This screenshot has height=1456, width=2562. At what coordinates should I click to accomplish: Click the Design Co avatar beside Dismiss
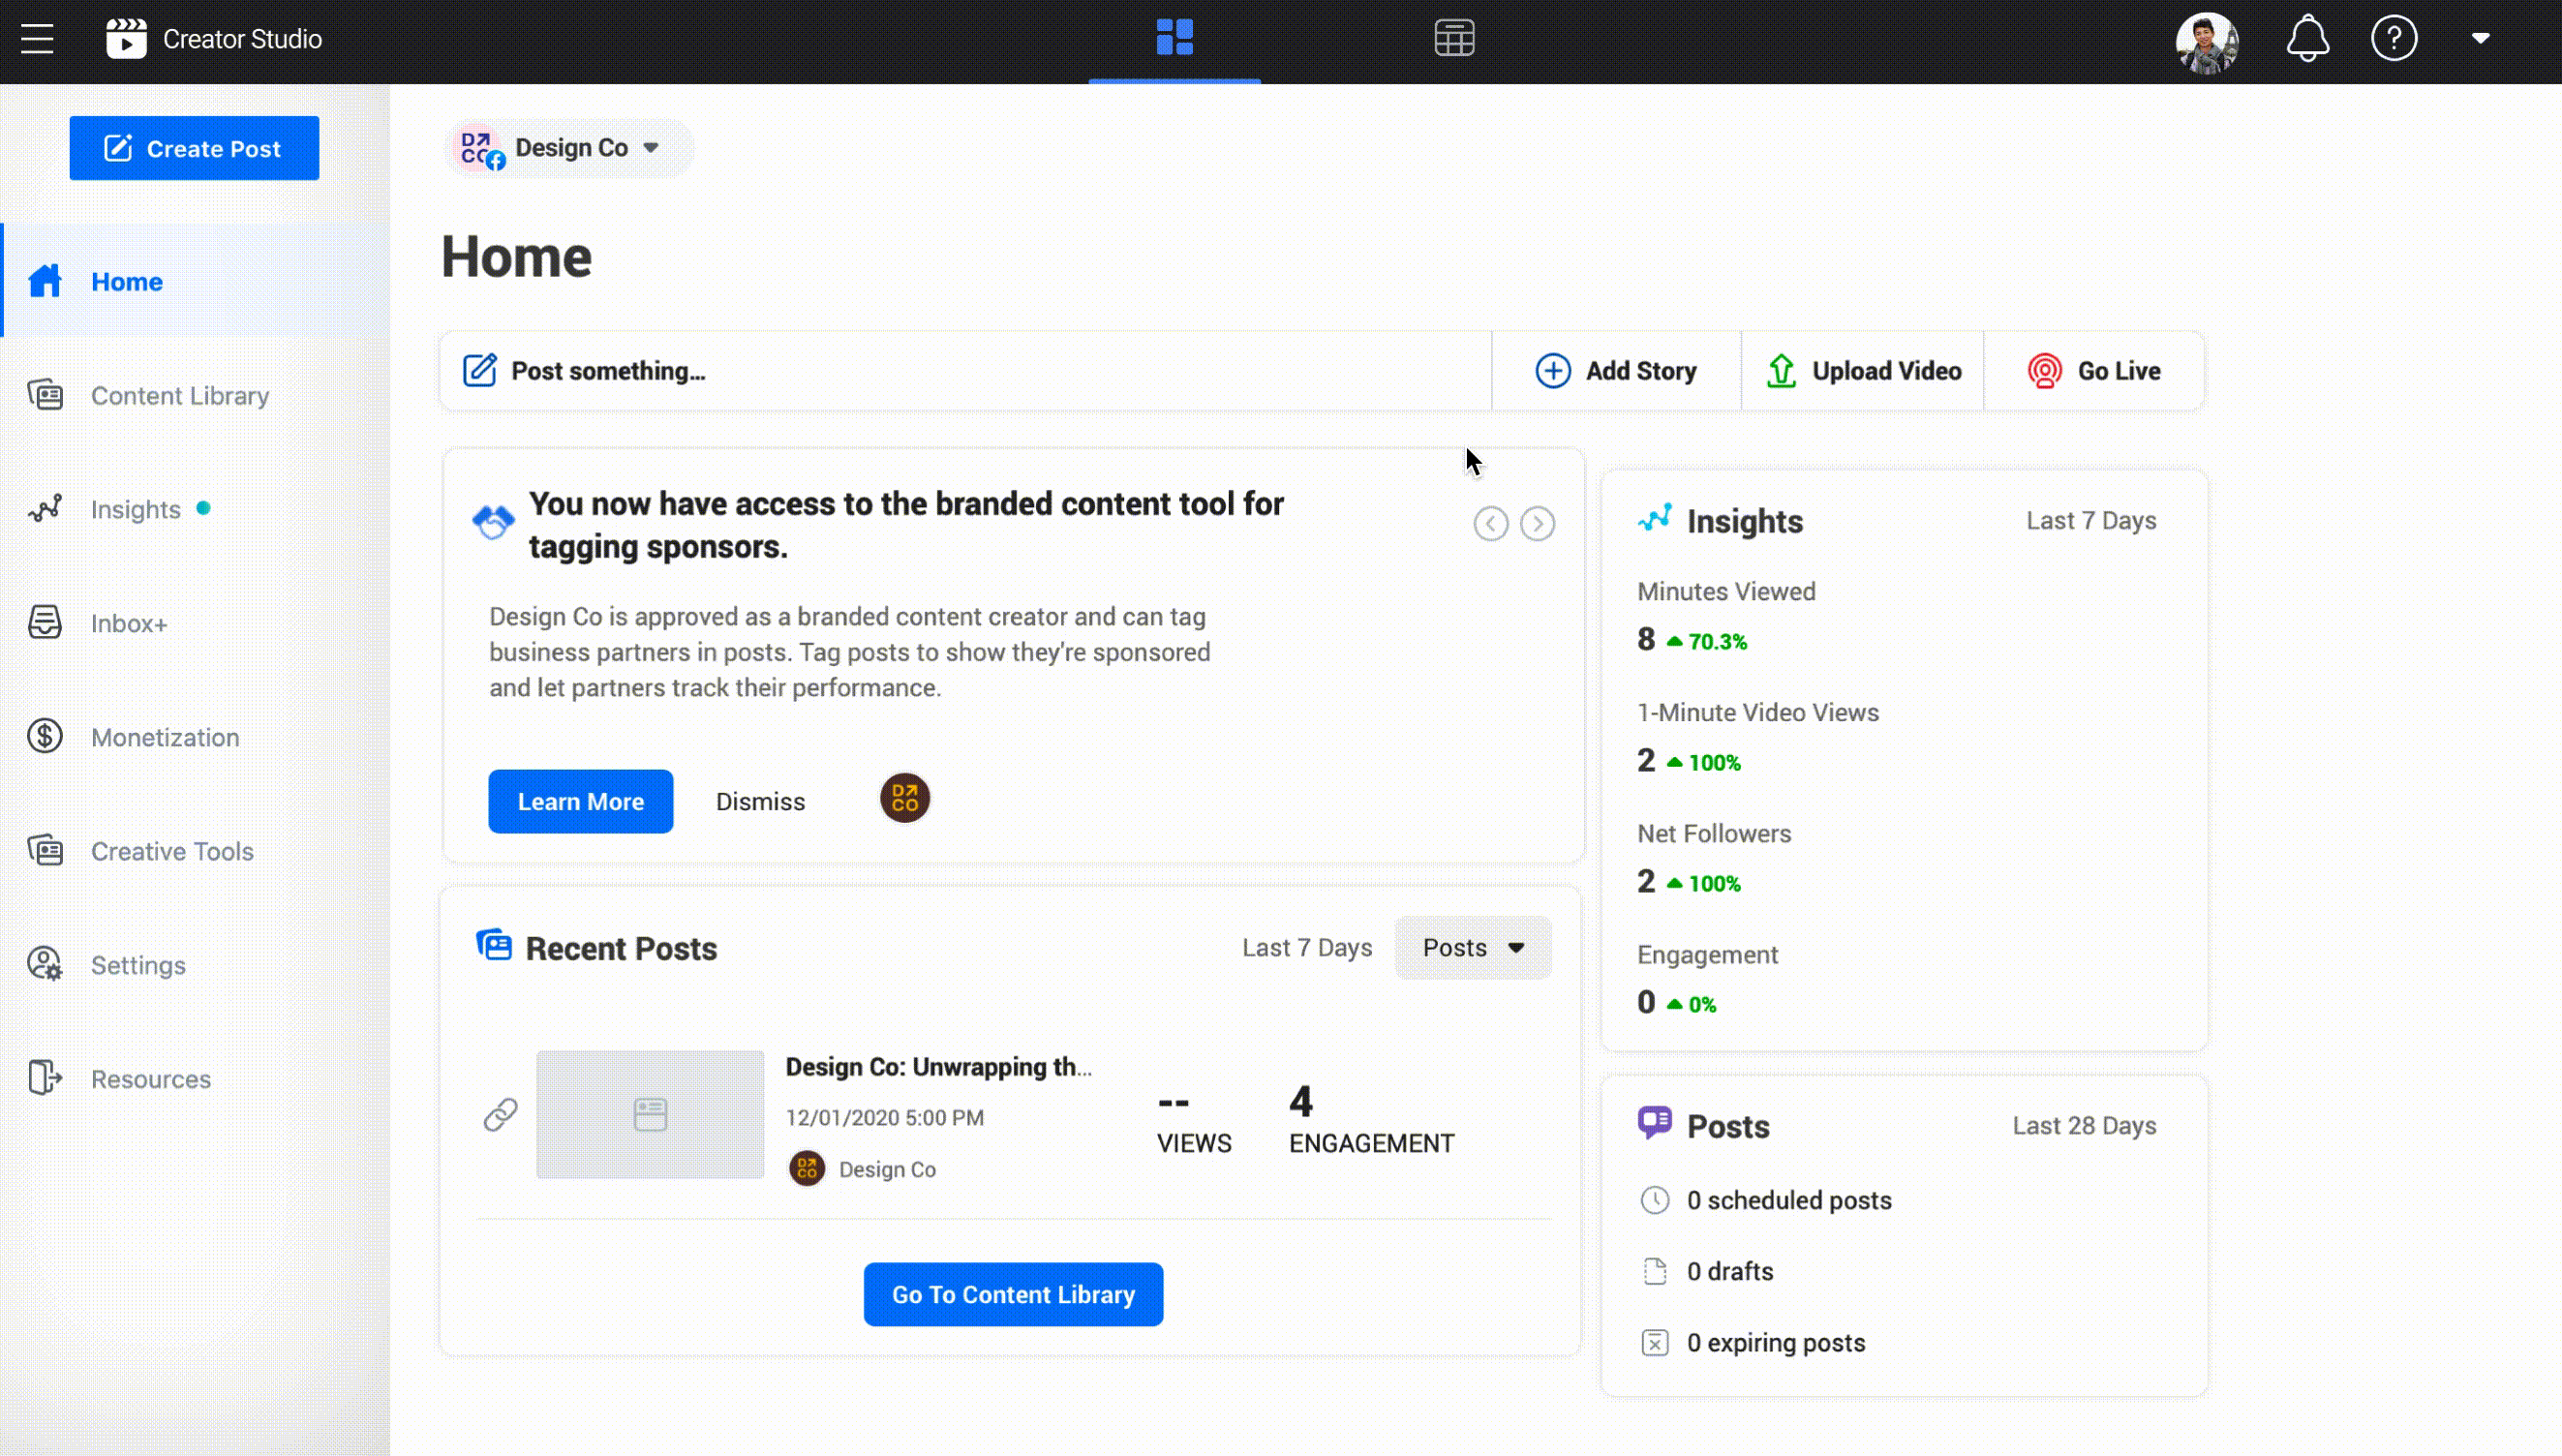coord(905,799)
